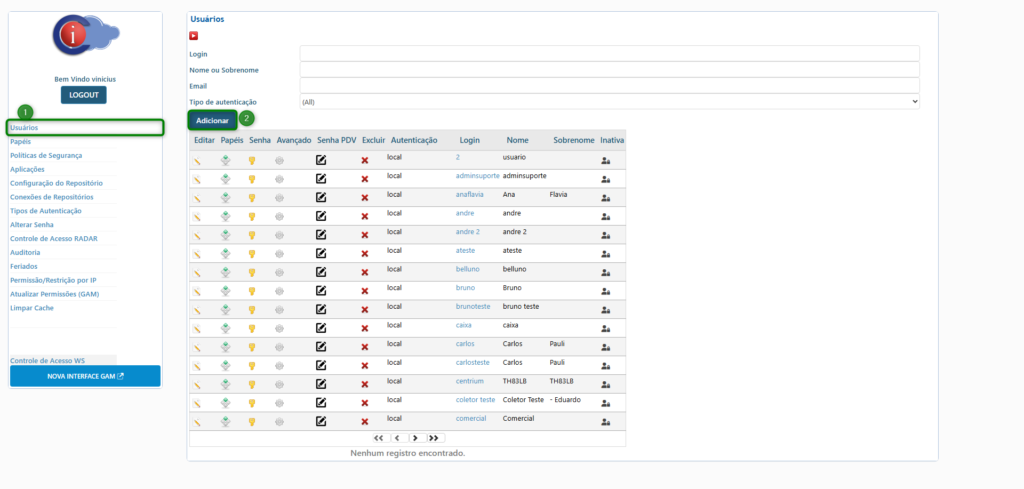The image size is (1024, 489).
Task: Click the Senha key icon for andre
Action: pyautogui.click(x=253, y=216)
